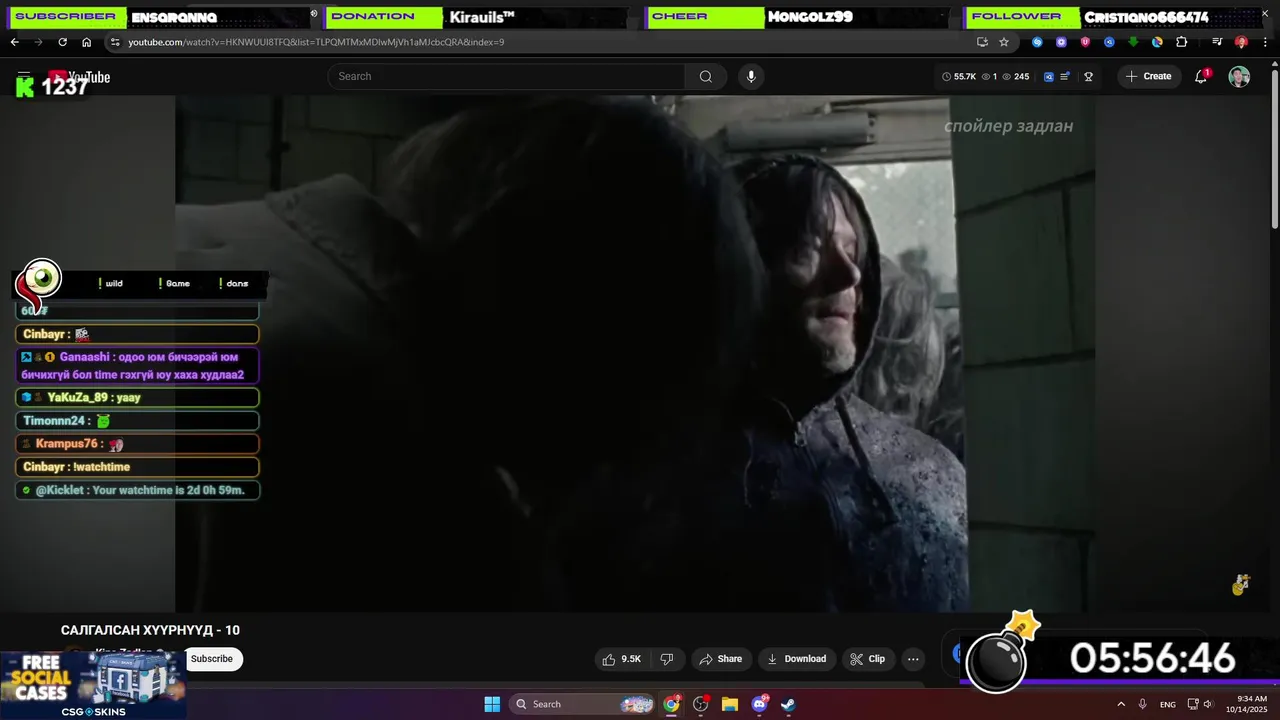Screen dimensions: 1280x720
Task: Open the volume icon in system tray
Action: (1208, 704)
